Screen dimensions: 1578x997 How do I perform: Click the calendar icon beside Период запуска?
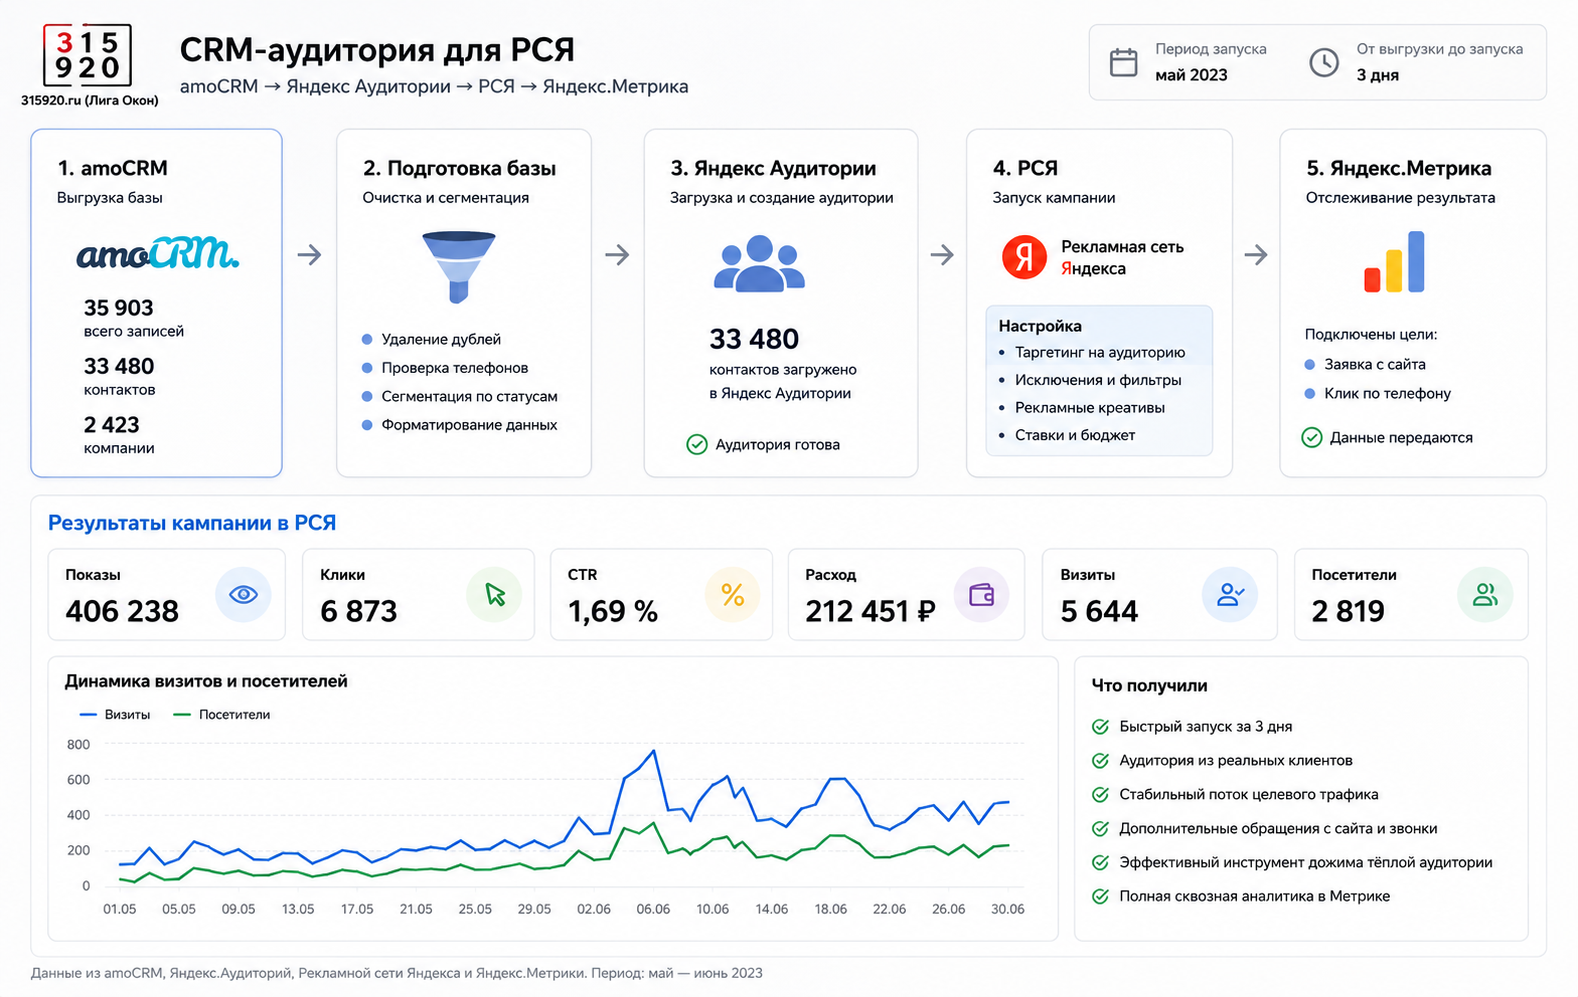pyautogui.click(x=1124, y=62)
